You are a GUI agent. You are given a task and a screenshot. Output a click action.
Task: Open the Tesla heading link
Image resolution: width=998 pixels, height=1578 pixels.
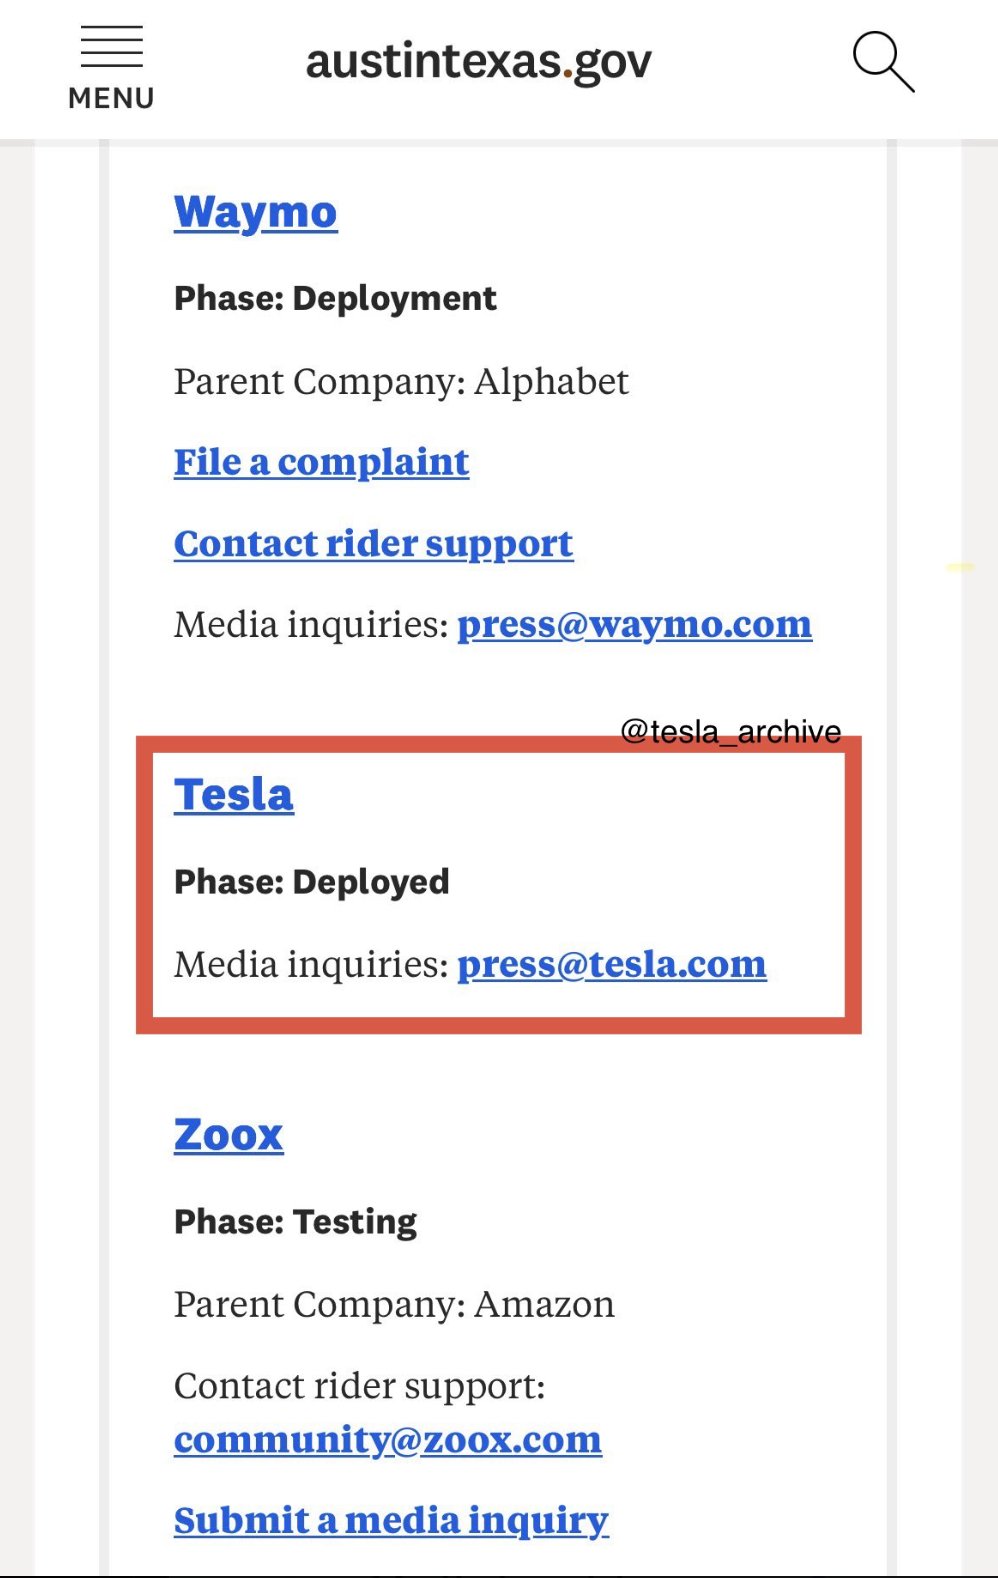point(234,795)
